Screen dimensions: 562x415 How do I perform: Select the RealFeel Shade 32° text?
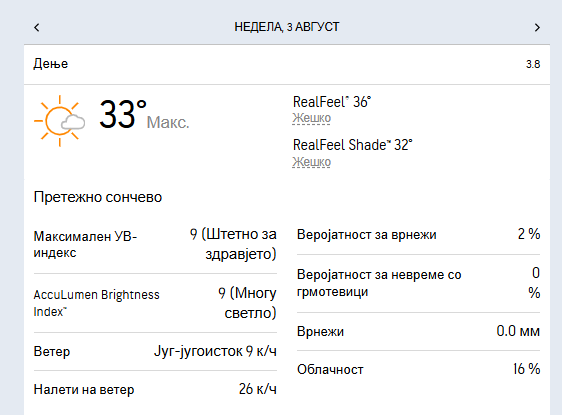[353, 145]
